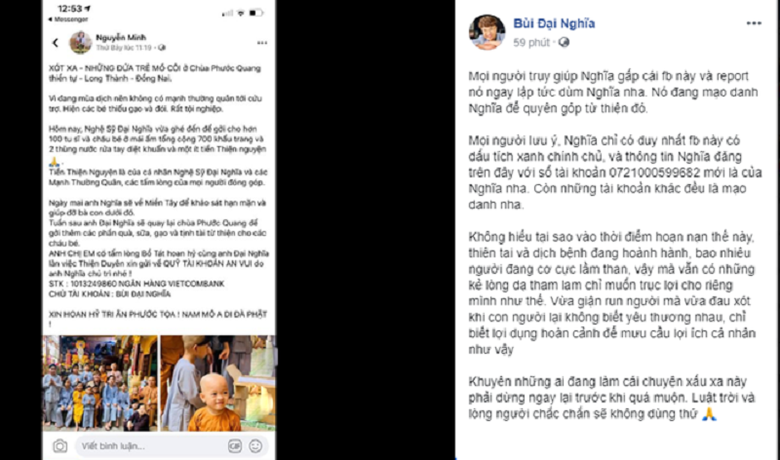Viewport: 780px width, 460px height.
Task: Tap the post timestamp under Nguyễn Minh
Action: click(124, 48)
